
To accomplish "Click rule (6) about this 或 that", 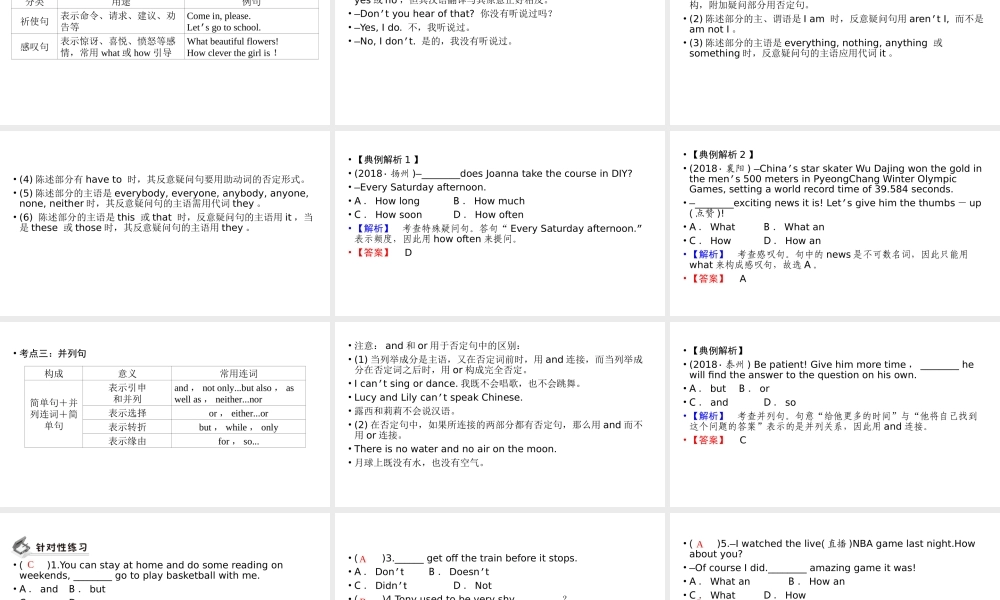I will (166, 223).
